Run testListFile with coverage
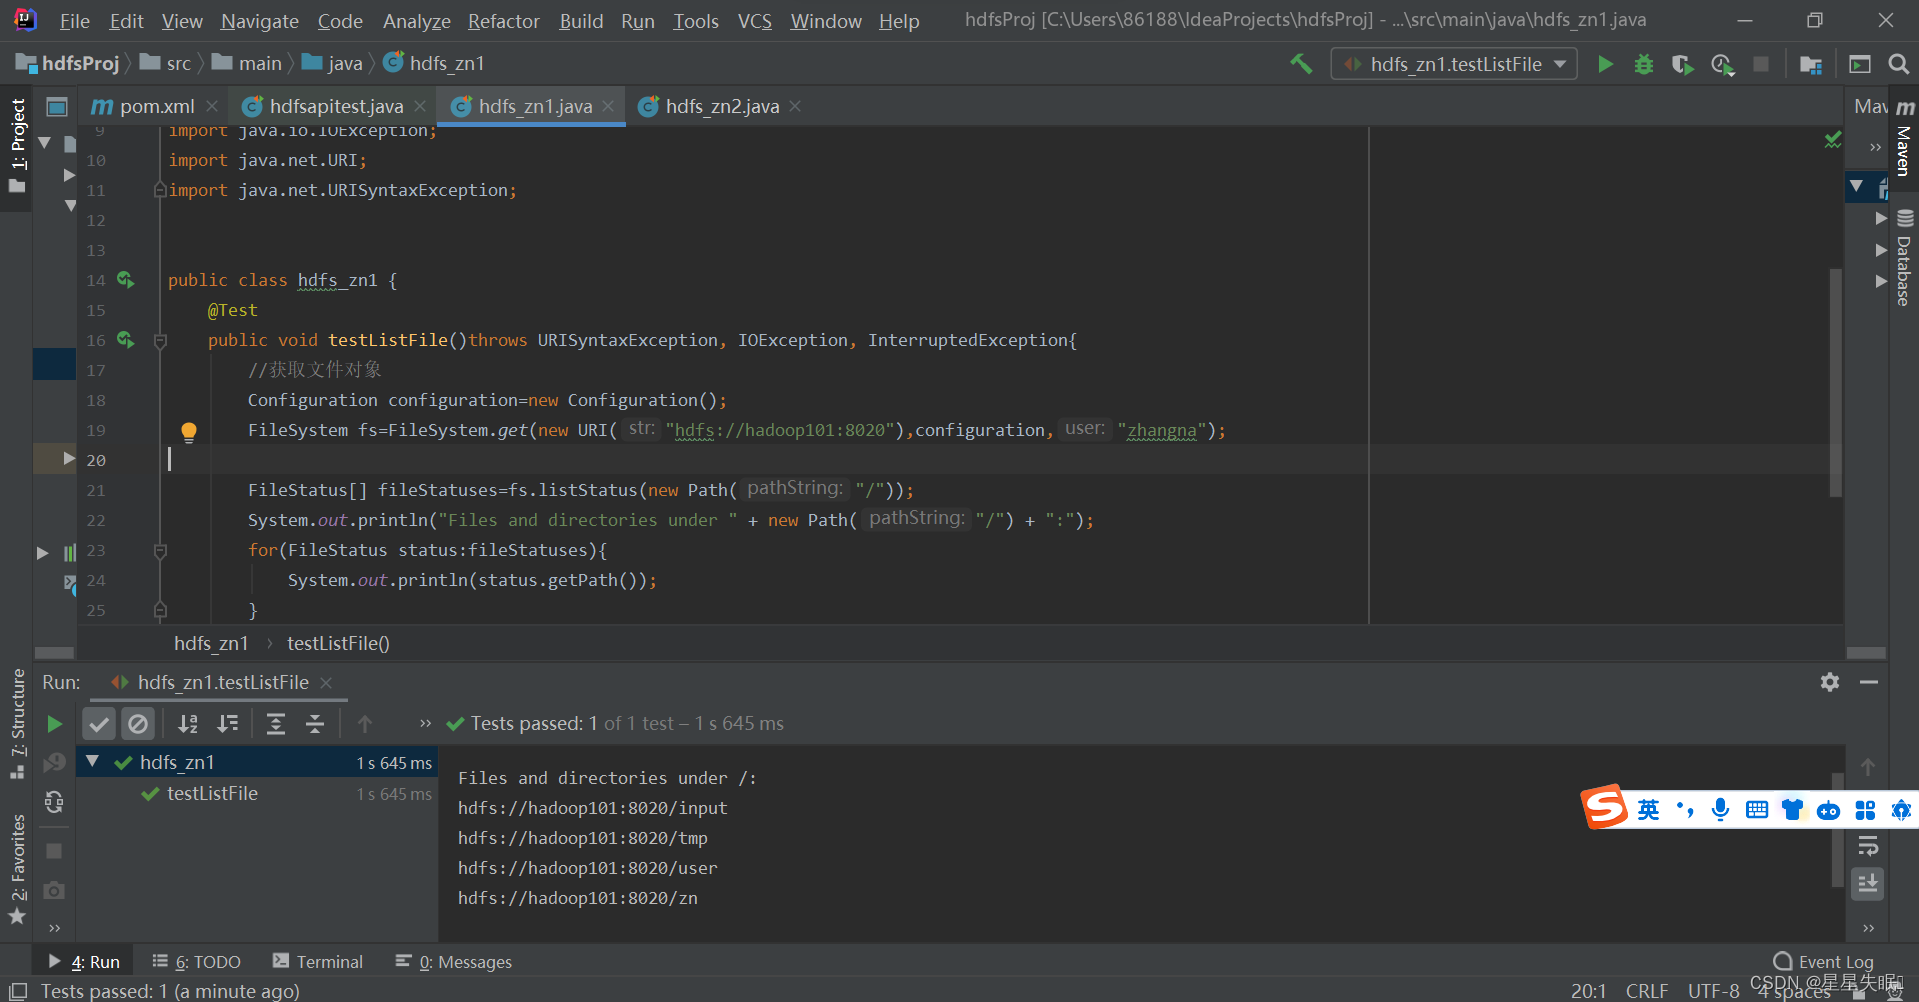1919x1002 pixels. [1682, 63]
